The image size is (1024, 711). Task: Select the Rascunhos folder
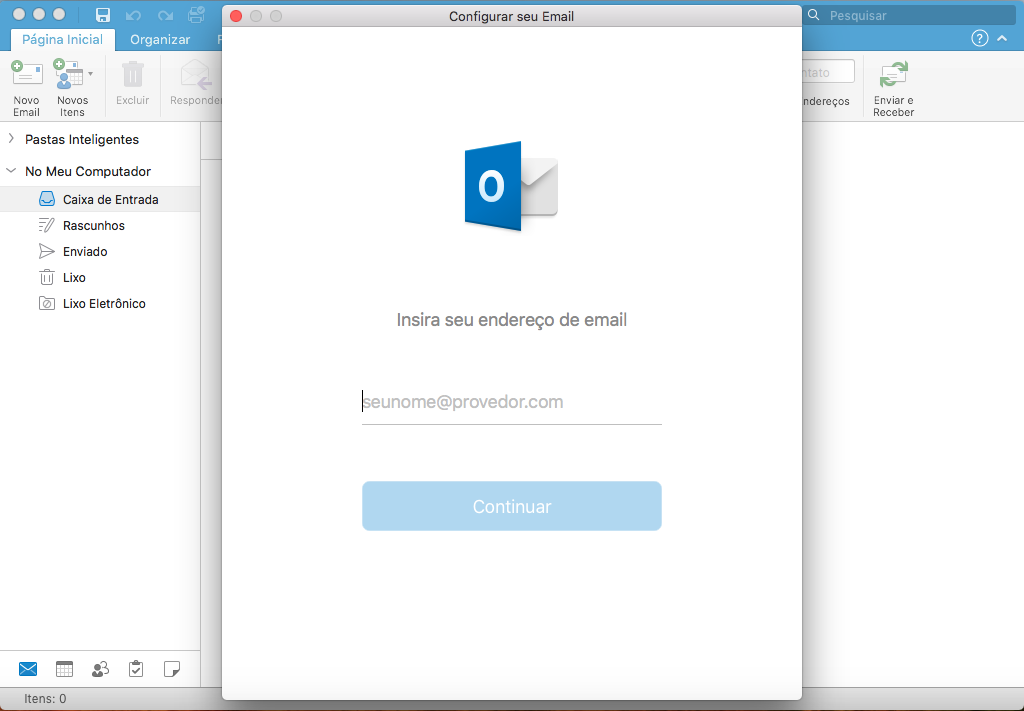[x=93, y=226]
